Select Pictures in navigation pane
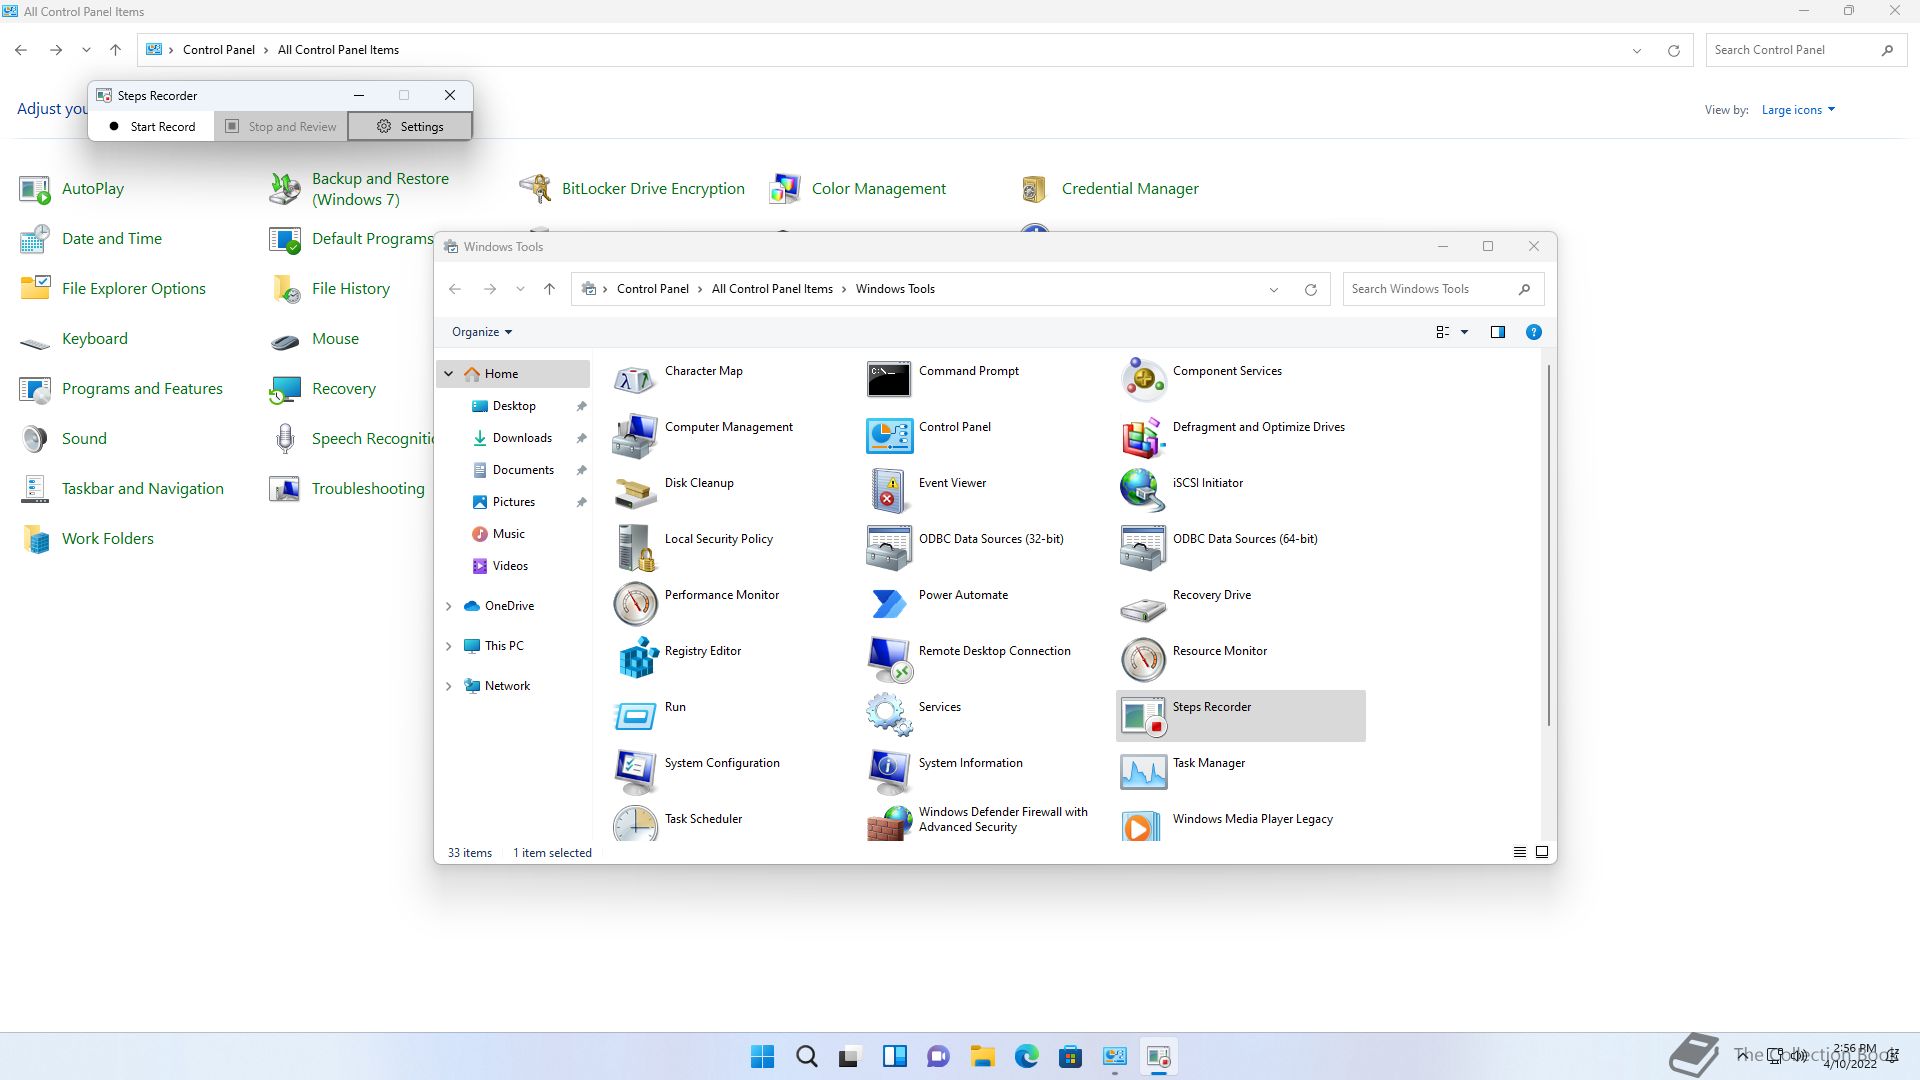This screenshot has height=1080, width=1920. pos(513,502)
